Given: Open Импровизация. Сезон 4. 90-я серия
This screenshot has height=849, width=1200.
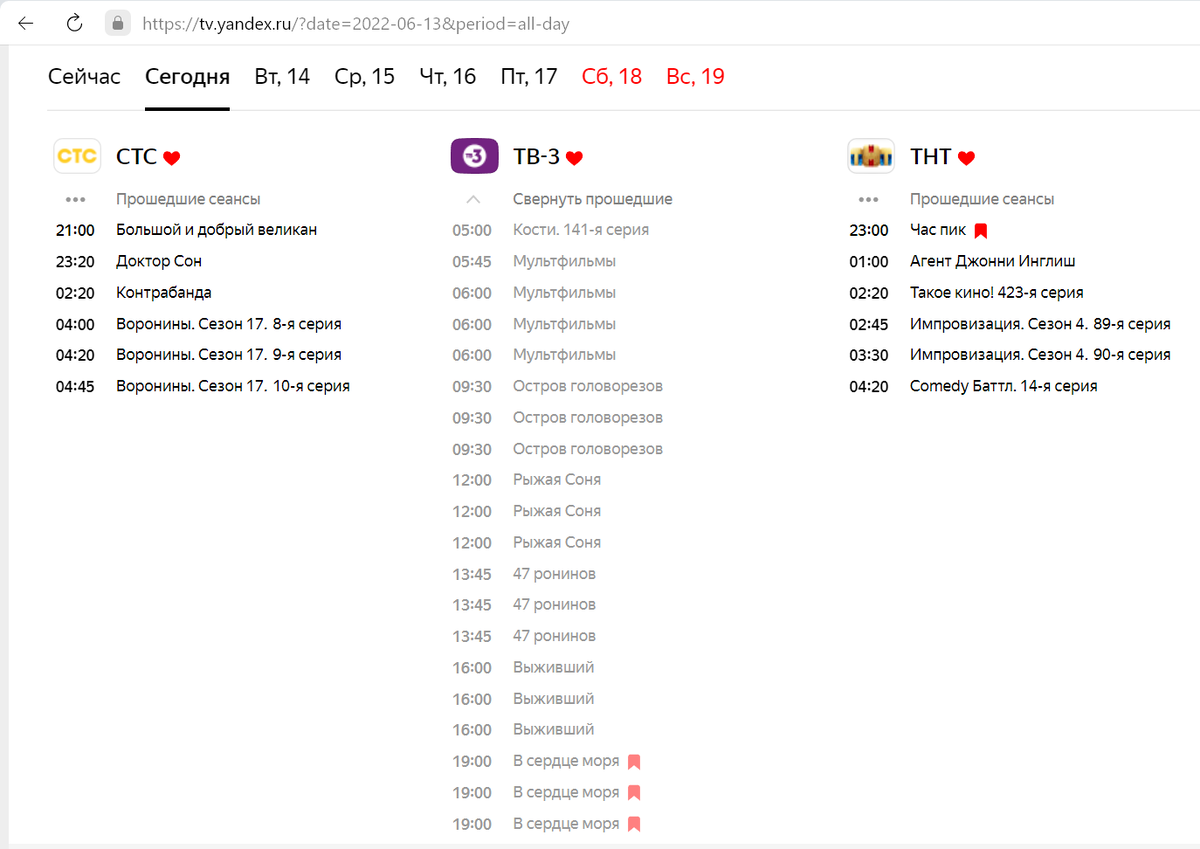Looking at the screenshot, I should [1040, 354].
